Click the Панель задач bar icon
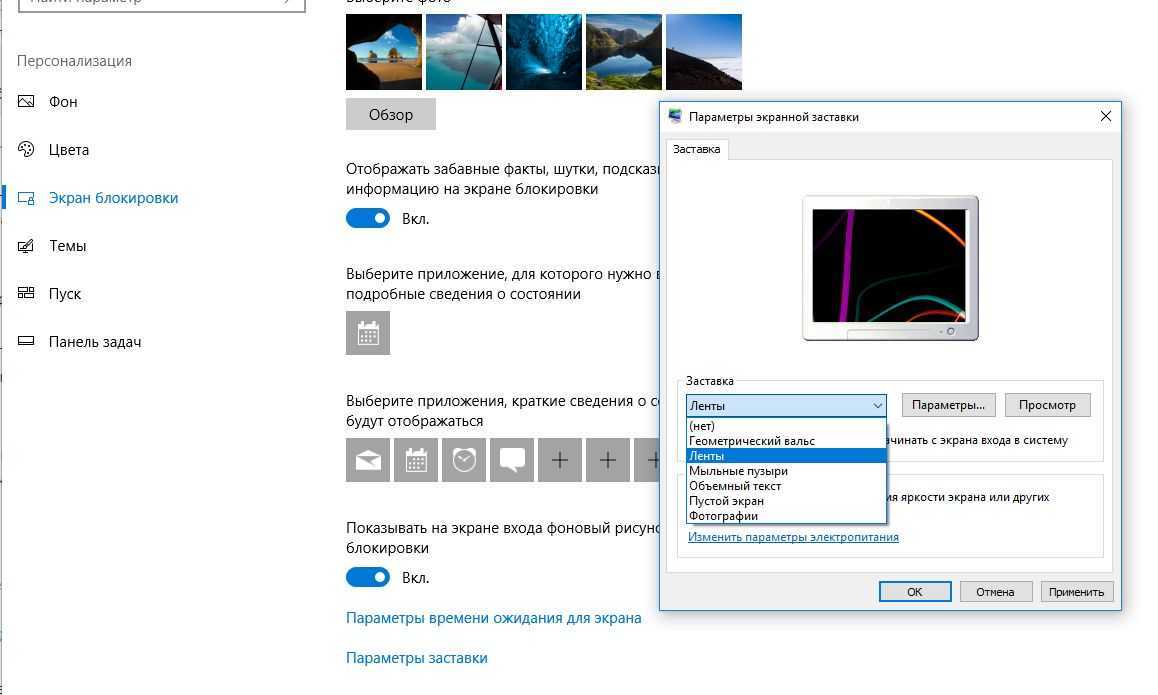1158x695 pixels. click(26, 341)
